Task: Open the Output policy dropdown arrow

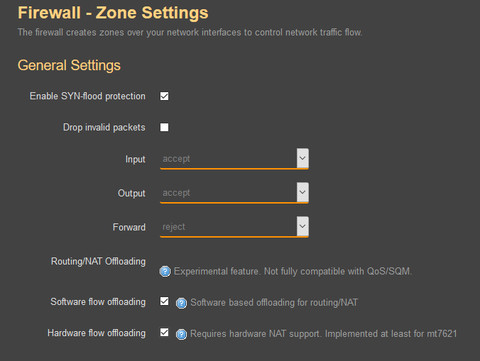Action: 303,192
